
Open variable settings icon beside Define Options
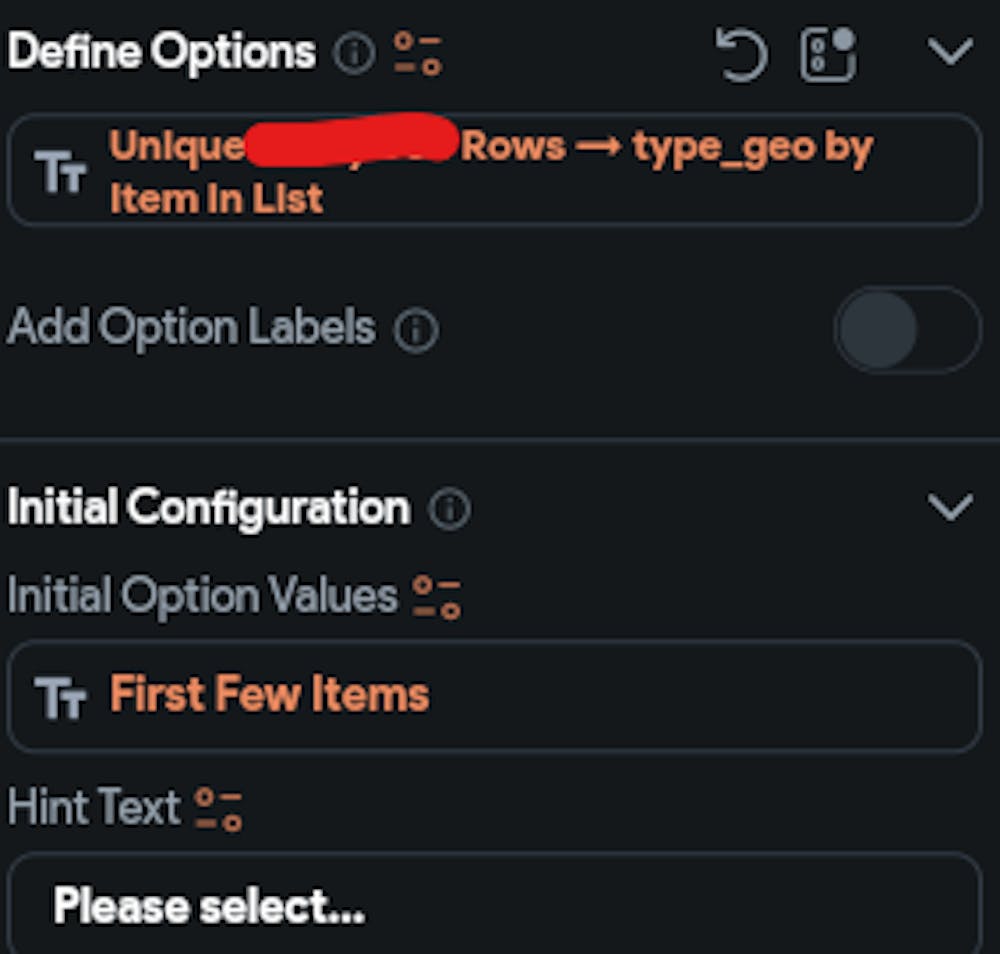[417, 54]
